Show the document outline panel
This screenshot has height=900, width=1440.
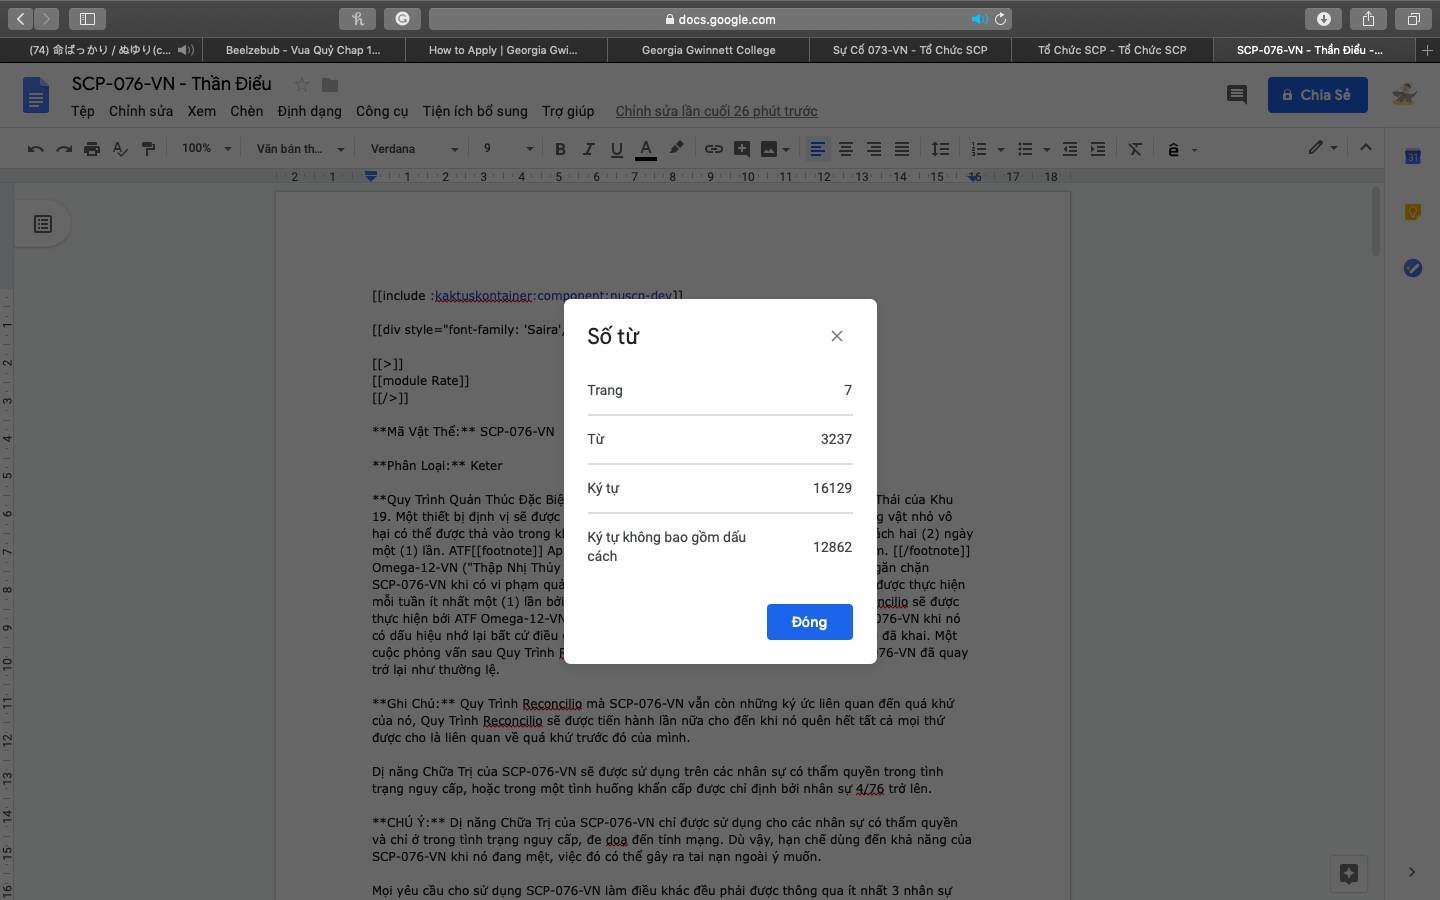click(43, 224)
